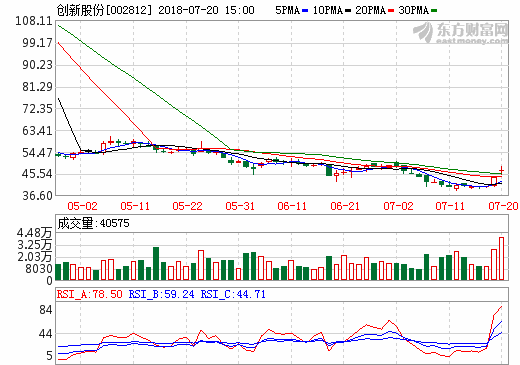Click the 05-11 date label
520x365 pixels.
(x=135, y=206)
